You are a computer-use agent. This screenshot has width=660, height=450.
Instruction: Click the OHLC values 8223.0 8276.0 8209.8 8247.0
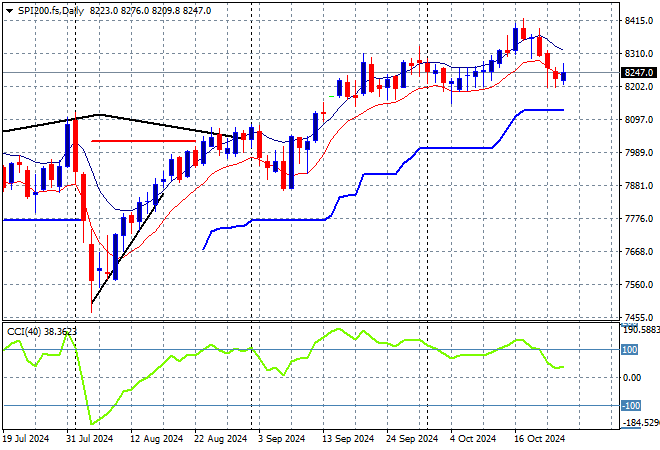click(150, 11)
